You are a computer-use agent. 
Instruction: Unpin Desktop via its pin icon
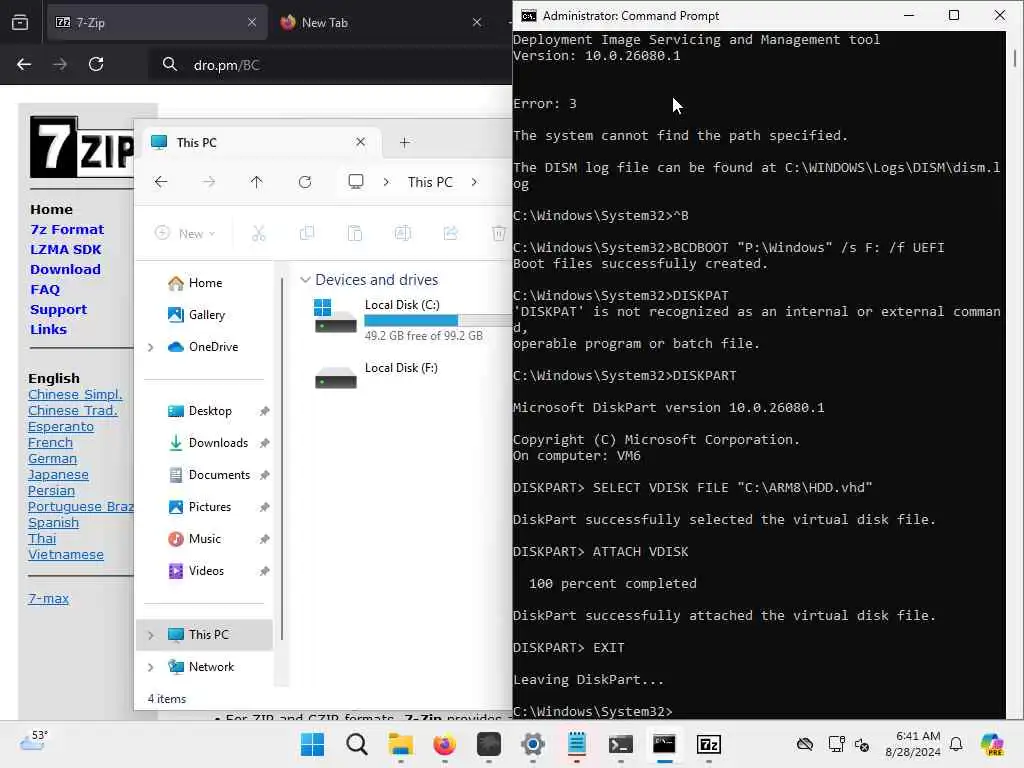[264, 411]
